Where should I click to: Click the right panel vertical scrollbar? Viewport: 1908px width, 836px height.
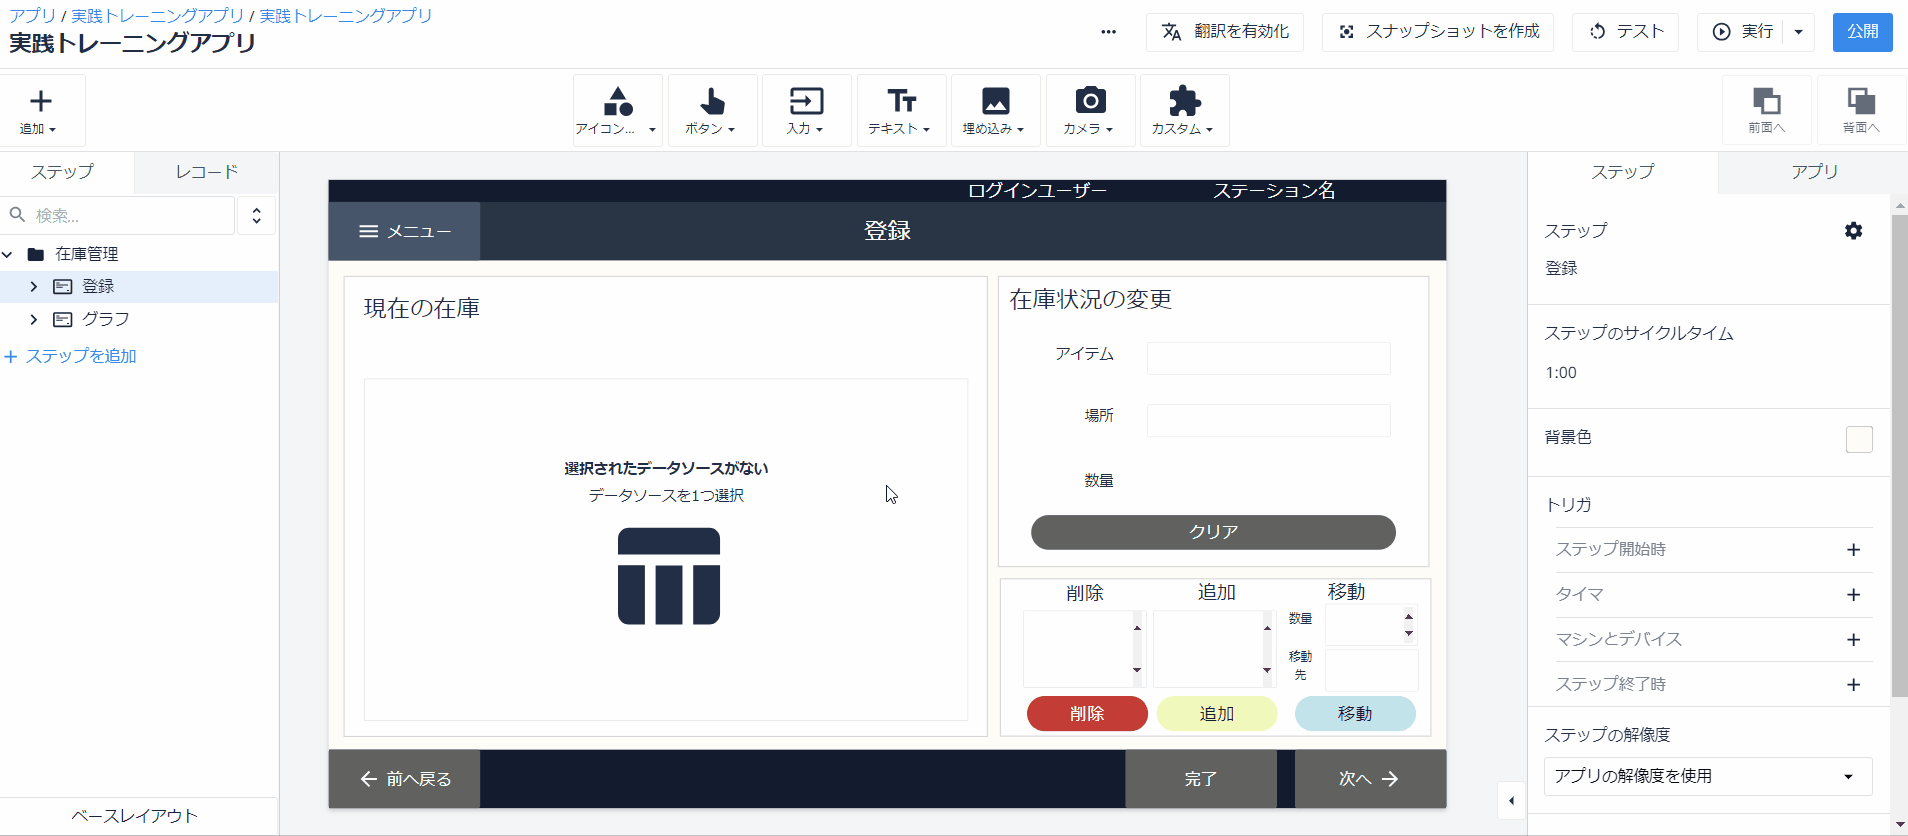coord(1900,455)
